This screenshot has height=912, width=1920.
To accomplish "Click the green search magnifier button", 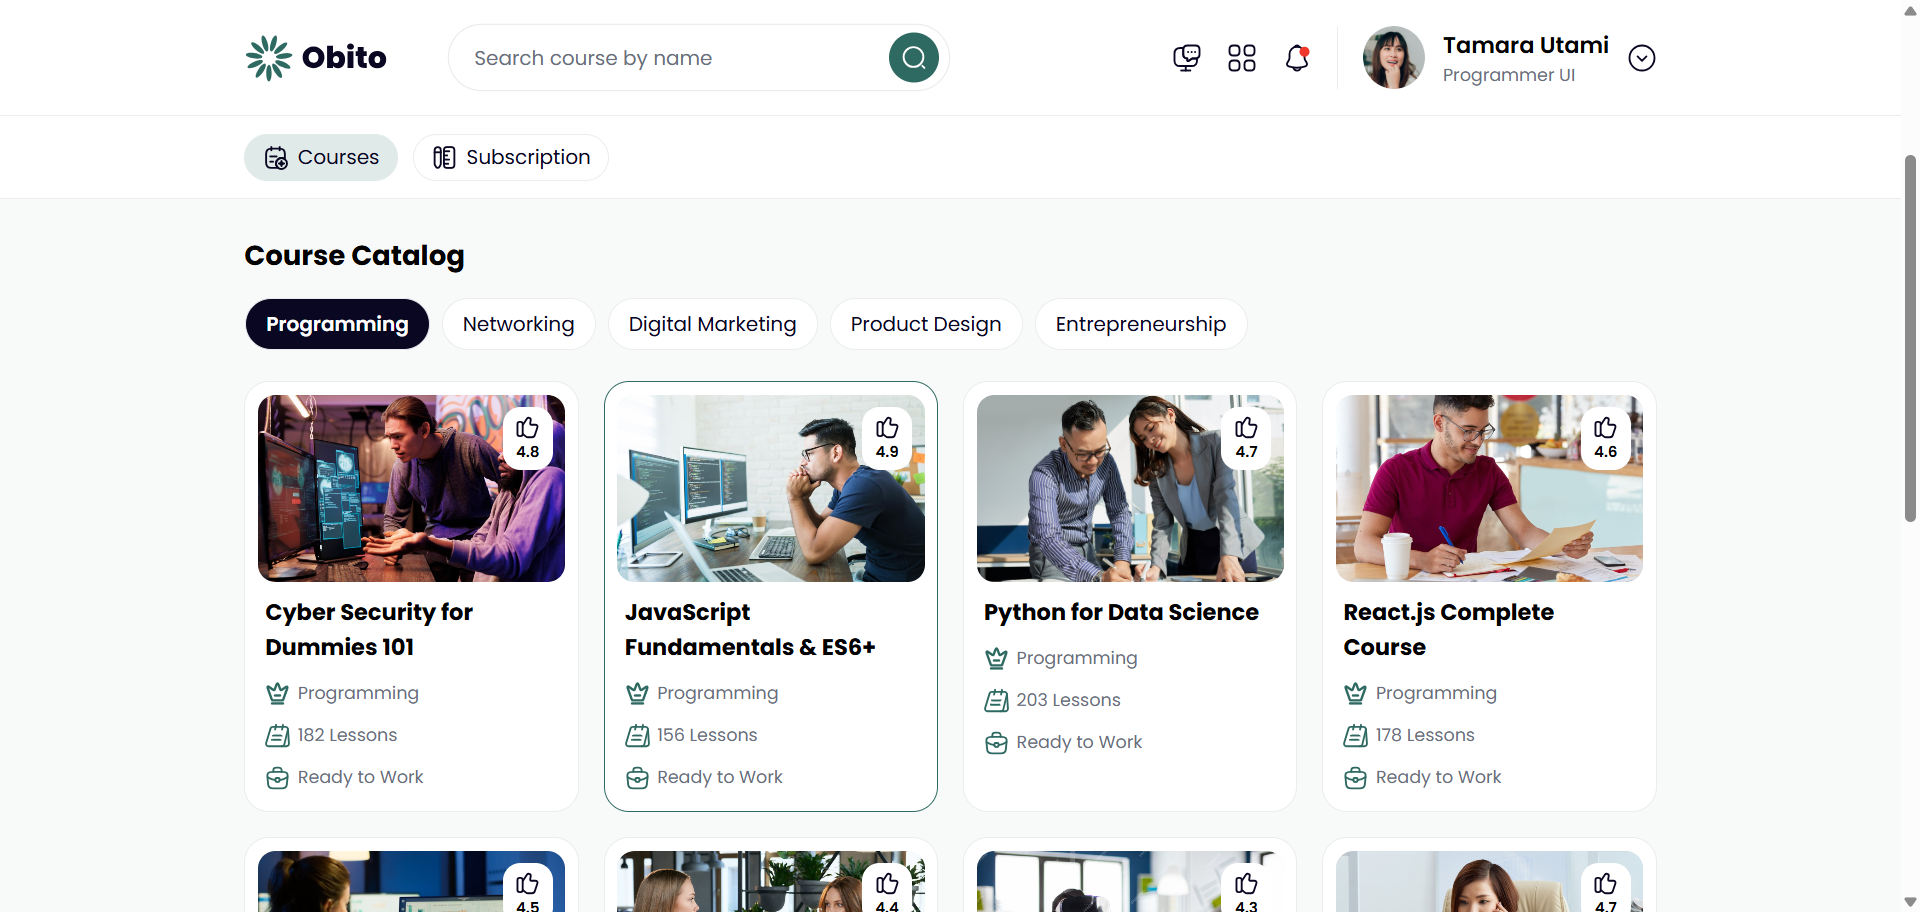I will 913,58.
